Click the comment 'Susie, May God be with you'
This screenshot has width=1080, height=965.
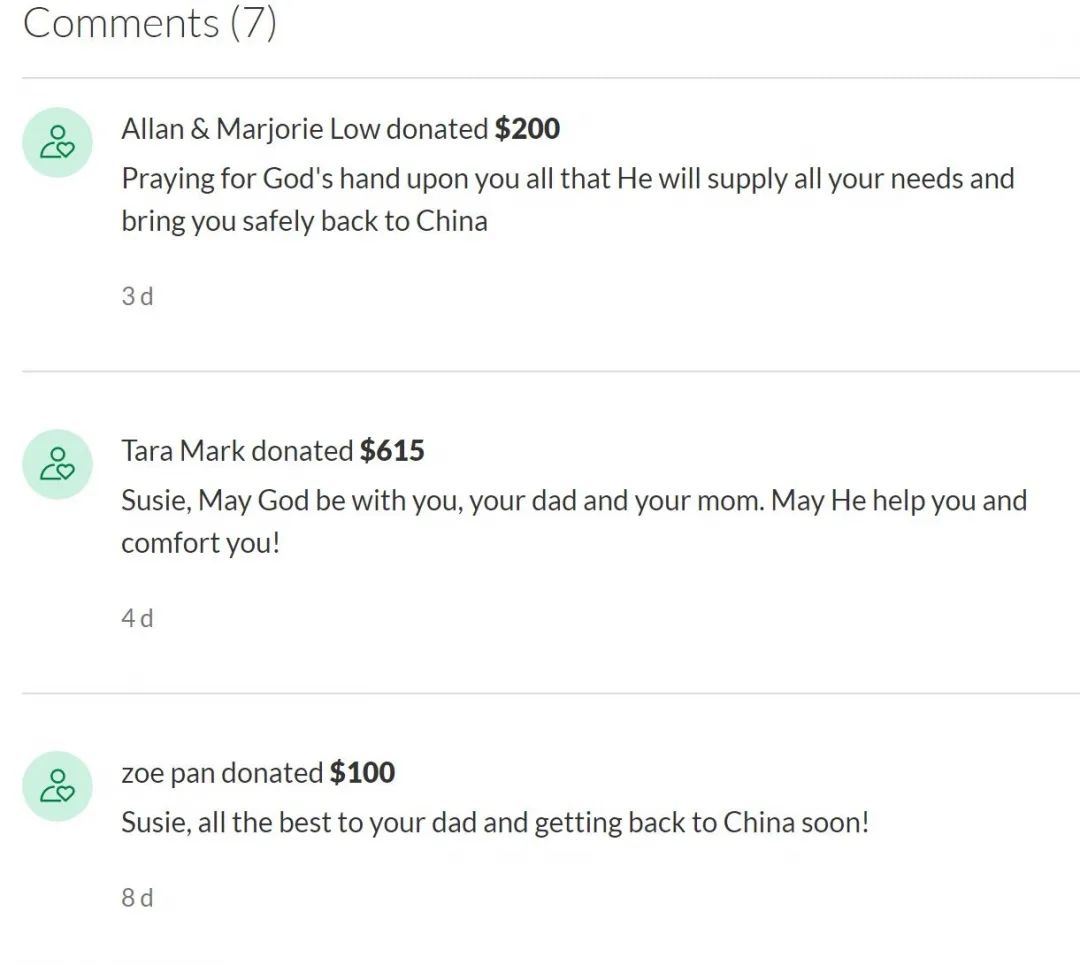(574, 521)
